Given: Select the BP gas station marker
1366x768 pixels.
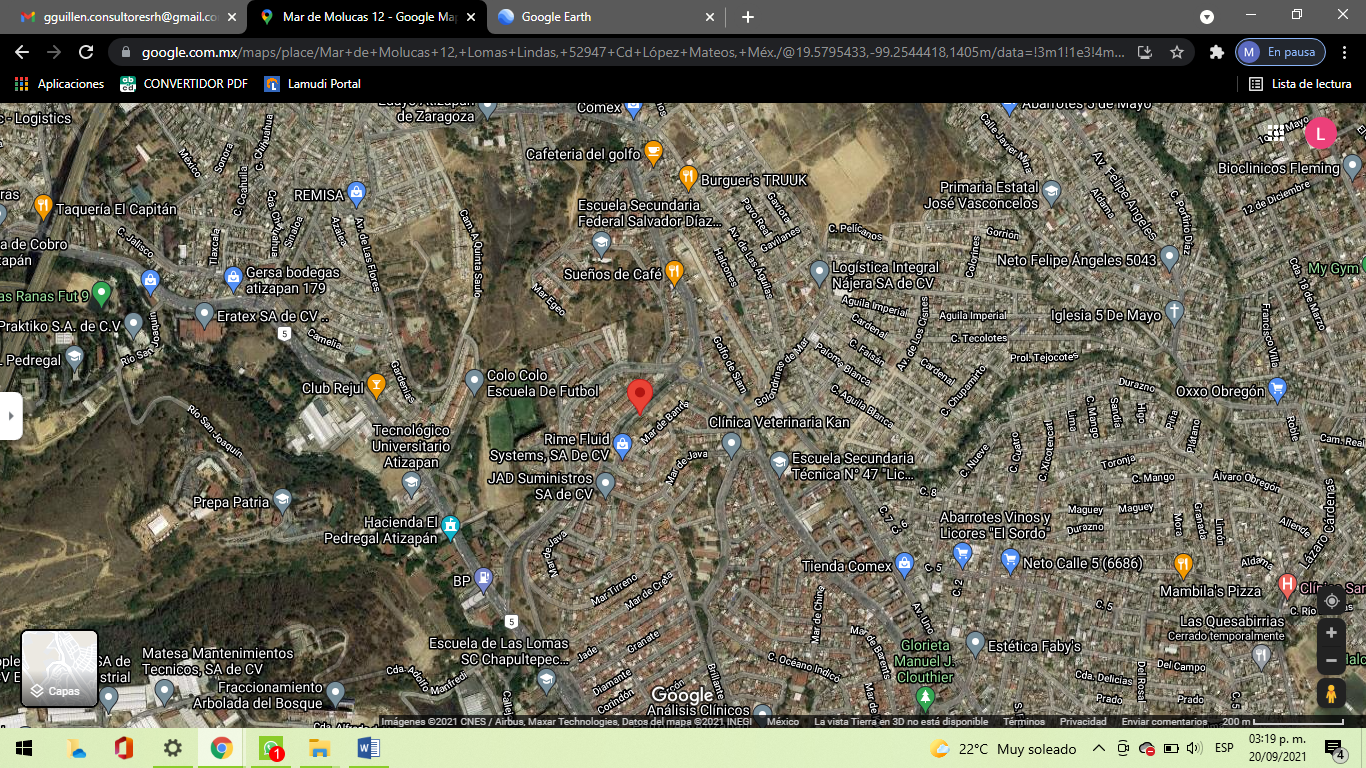Looking at the screenshot, I should pos(484,579).
